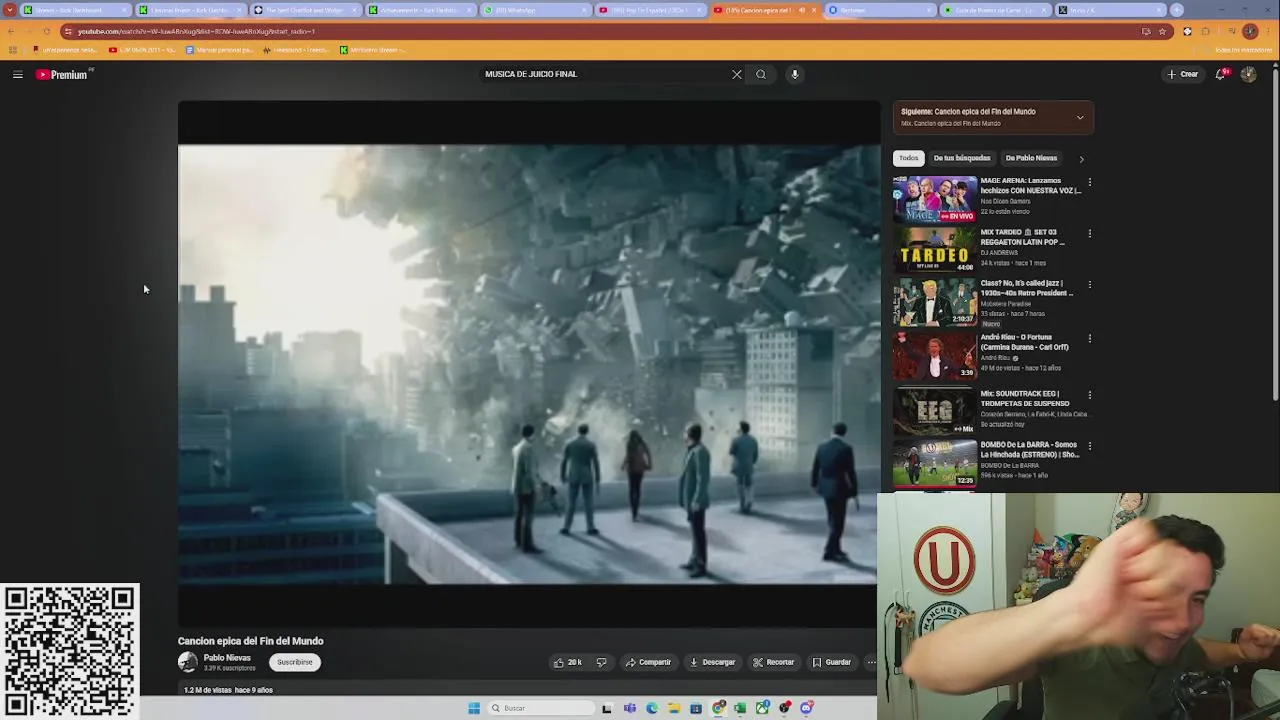
Task: Open Chrome from the taskbar
Action: [x=718, y=708]
